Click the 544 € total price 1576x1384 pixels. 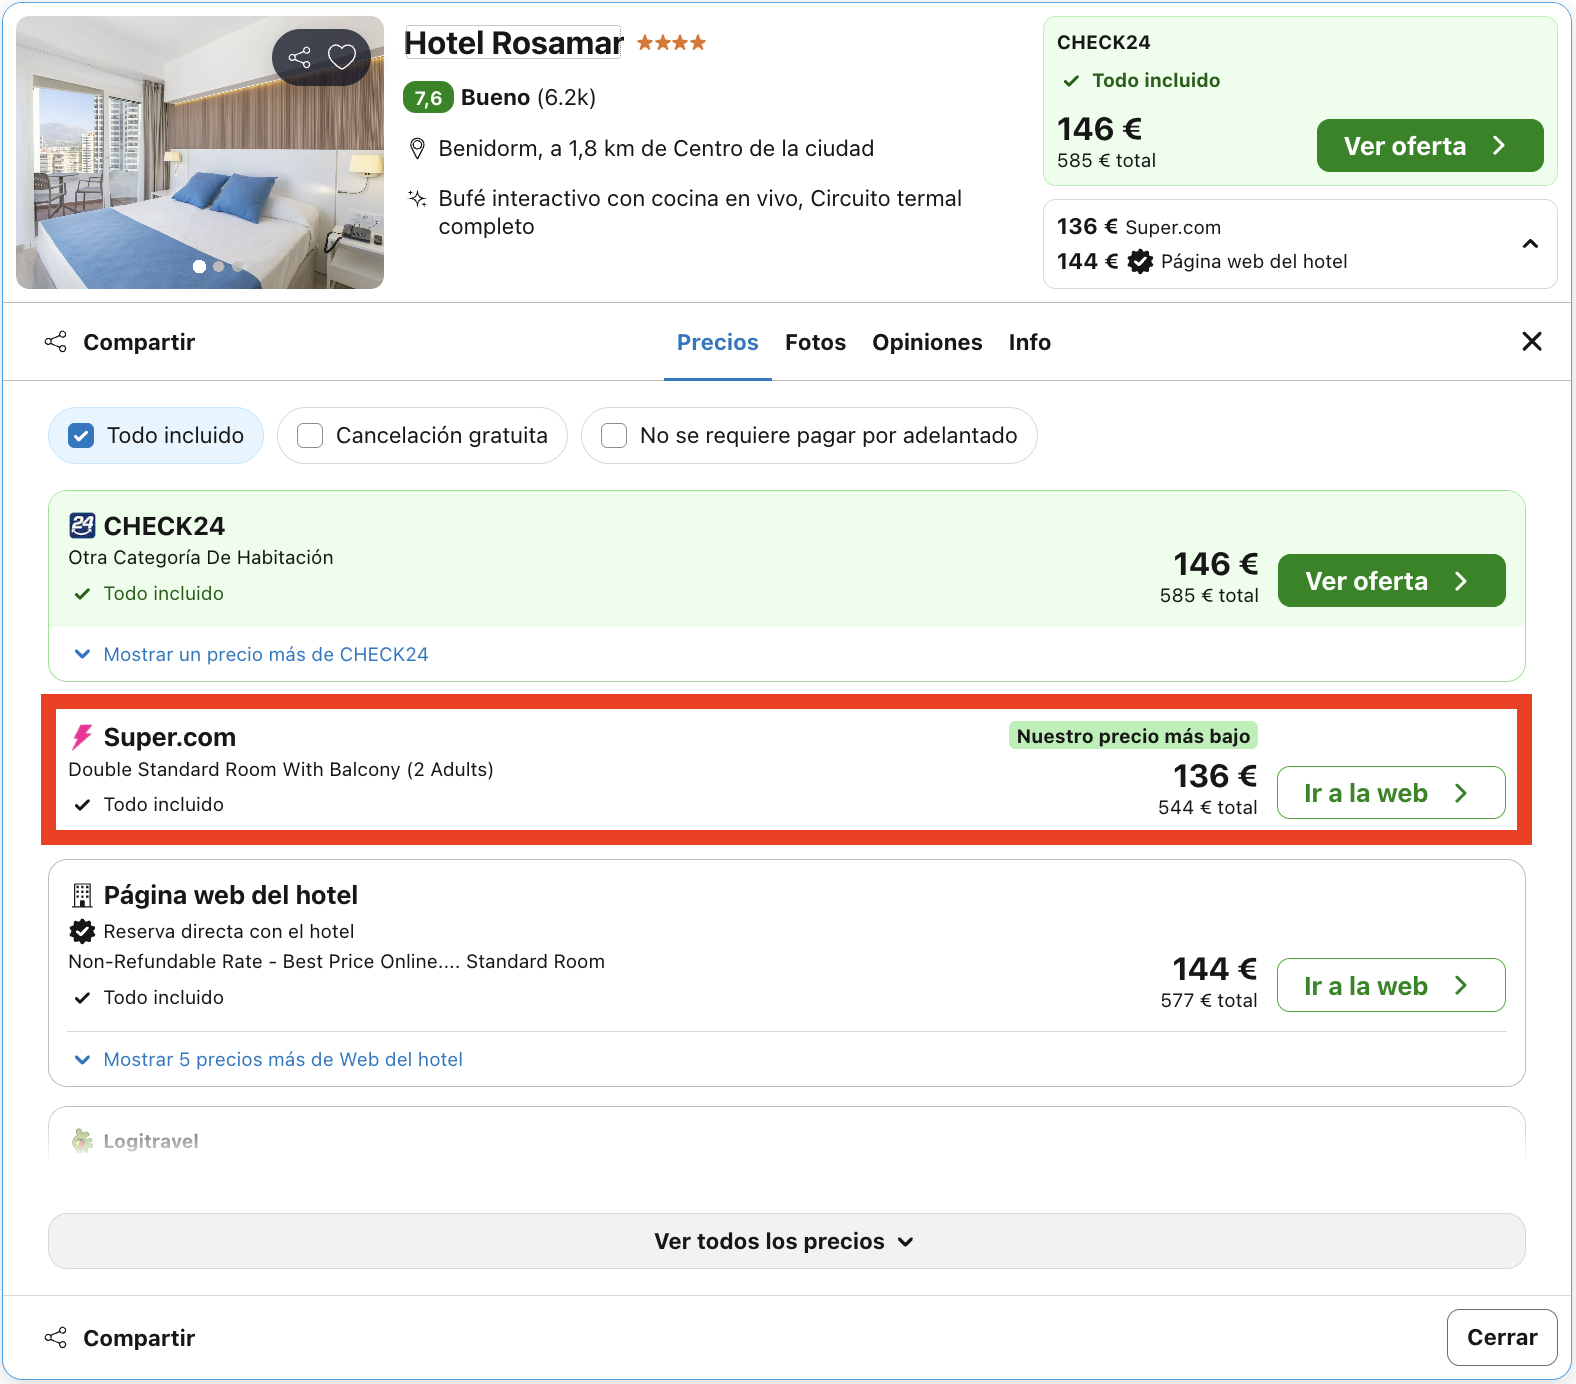point(1207,808)
